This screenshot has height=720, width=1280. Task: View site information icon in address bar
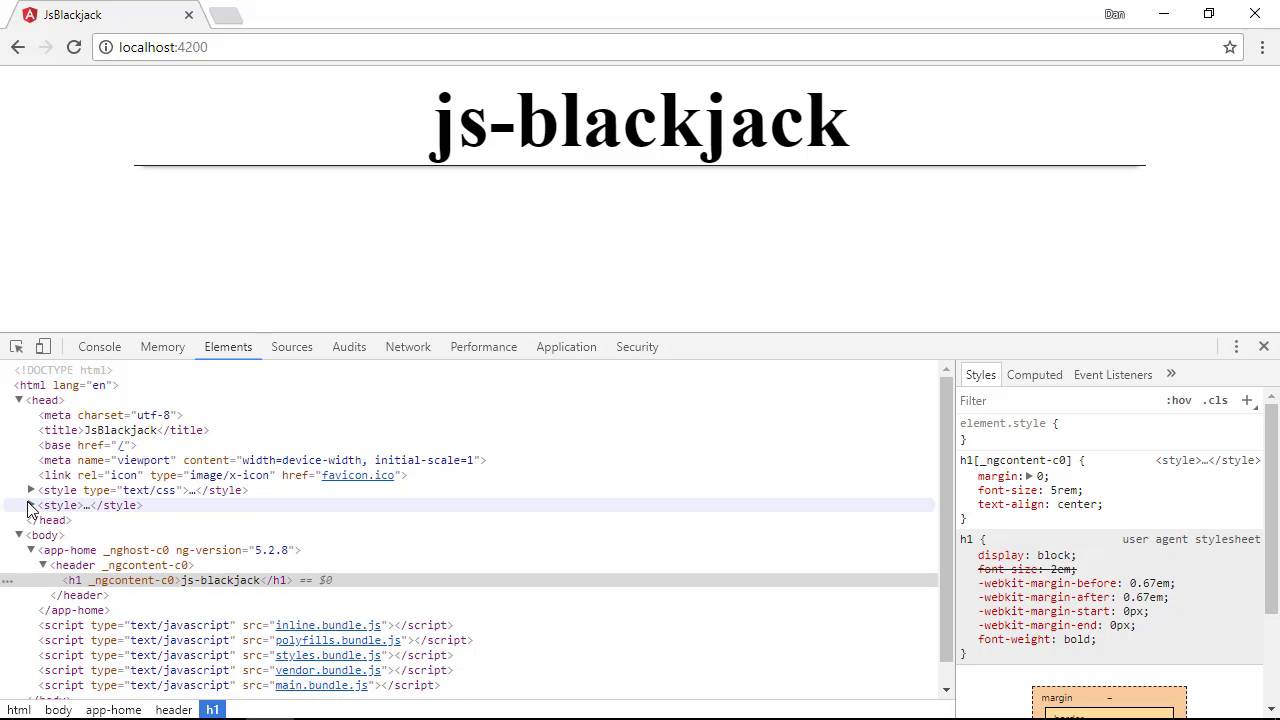pyautogui.click(x=106, y=47)
